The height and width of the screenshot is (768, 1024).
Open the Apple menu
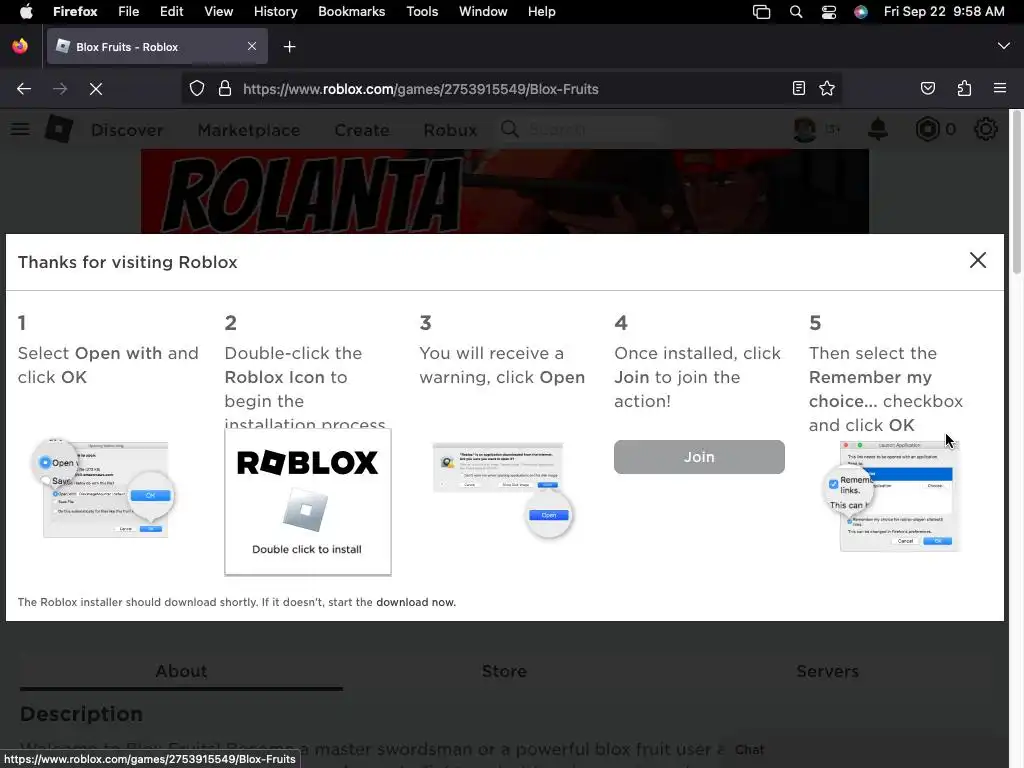tap(26, 12)
